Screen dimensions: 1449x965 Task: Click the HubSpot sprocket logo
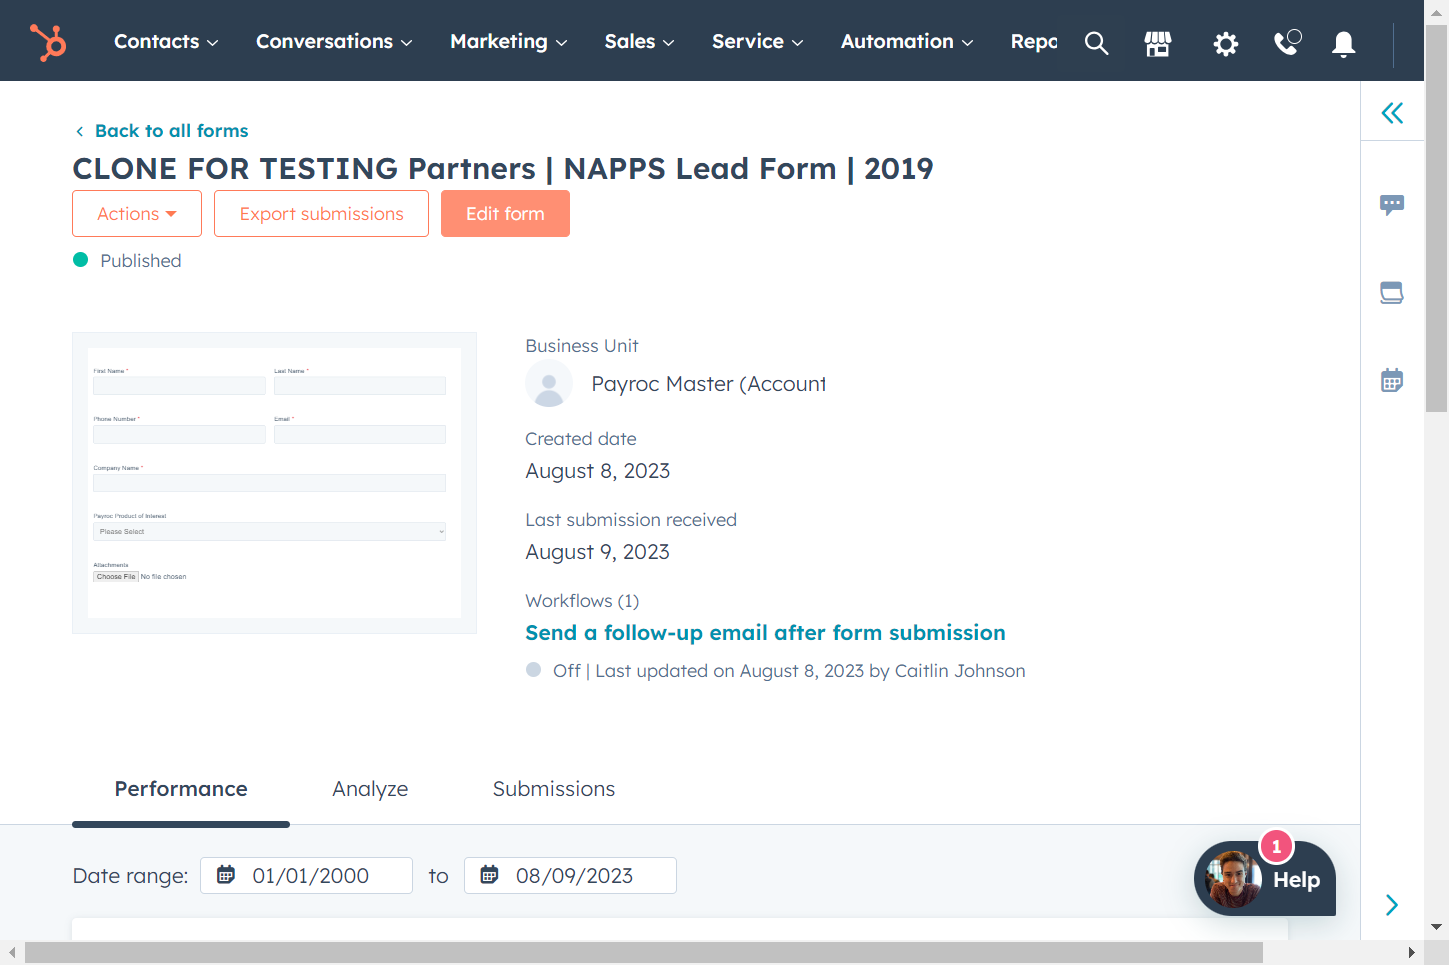coord(48,42)
